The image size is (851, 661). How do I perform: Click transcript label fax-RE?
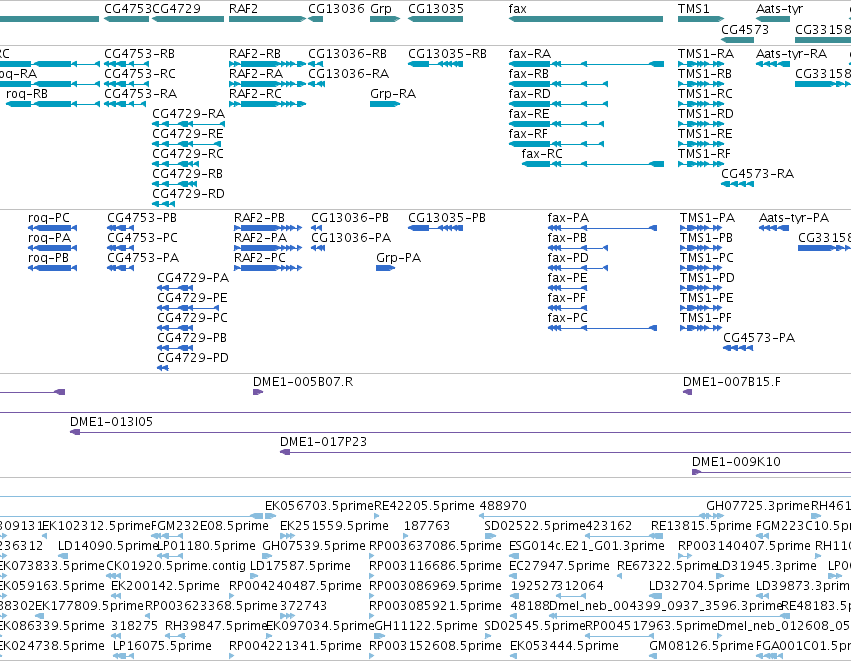[529, 114]
